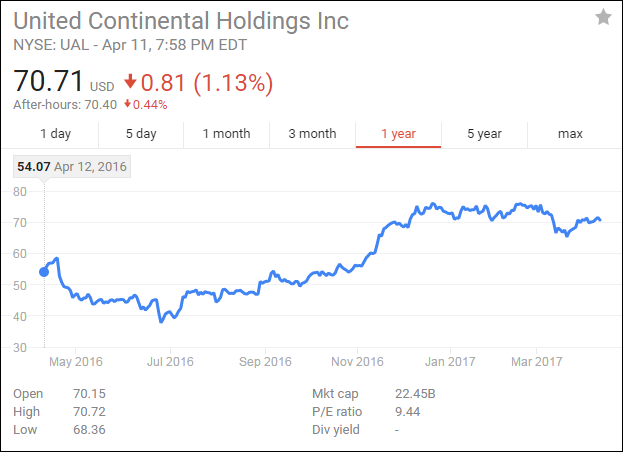Open the 1 month chart tab
The height and width of the screenshot is (452, 623).
(x=226, y=134)
